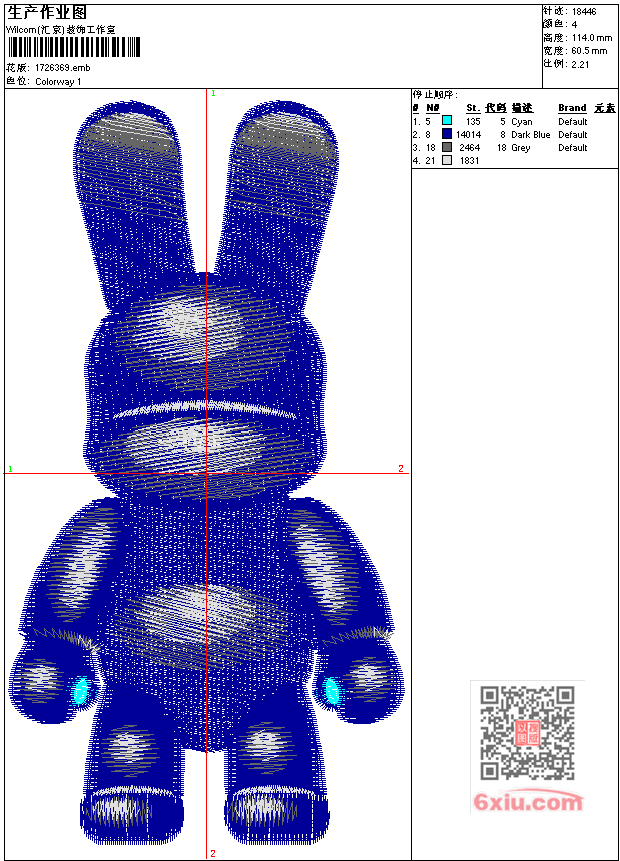Click the file name '1726369.emb'

coord(63,68)
